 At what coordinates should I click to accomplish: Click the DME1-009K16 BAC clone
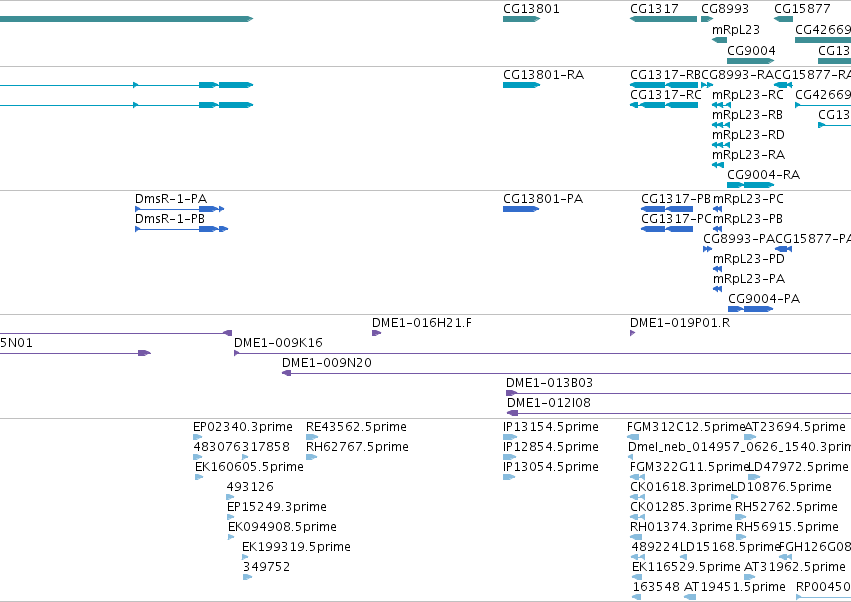542,353
